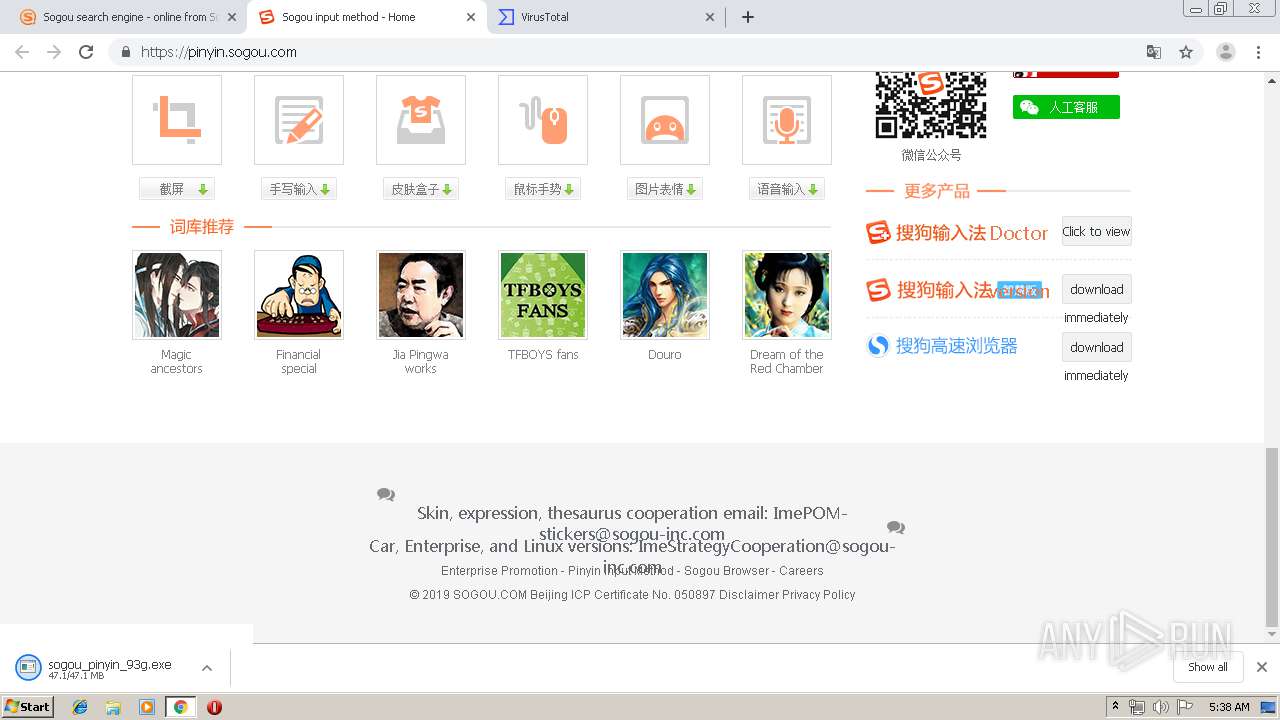Open a new browser tab

tap(747, 17)
